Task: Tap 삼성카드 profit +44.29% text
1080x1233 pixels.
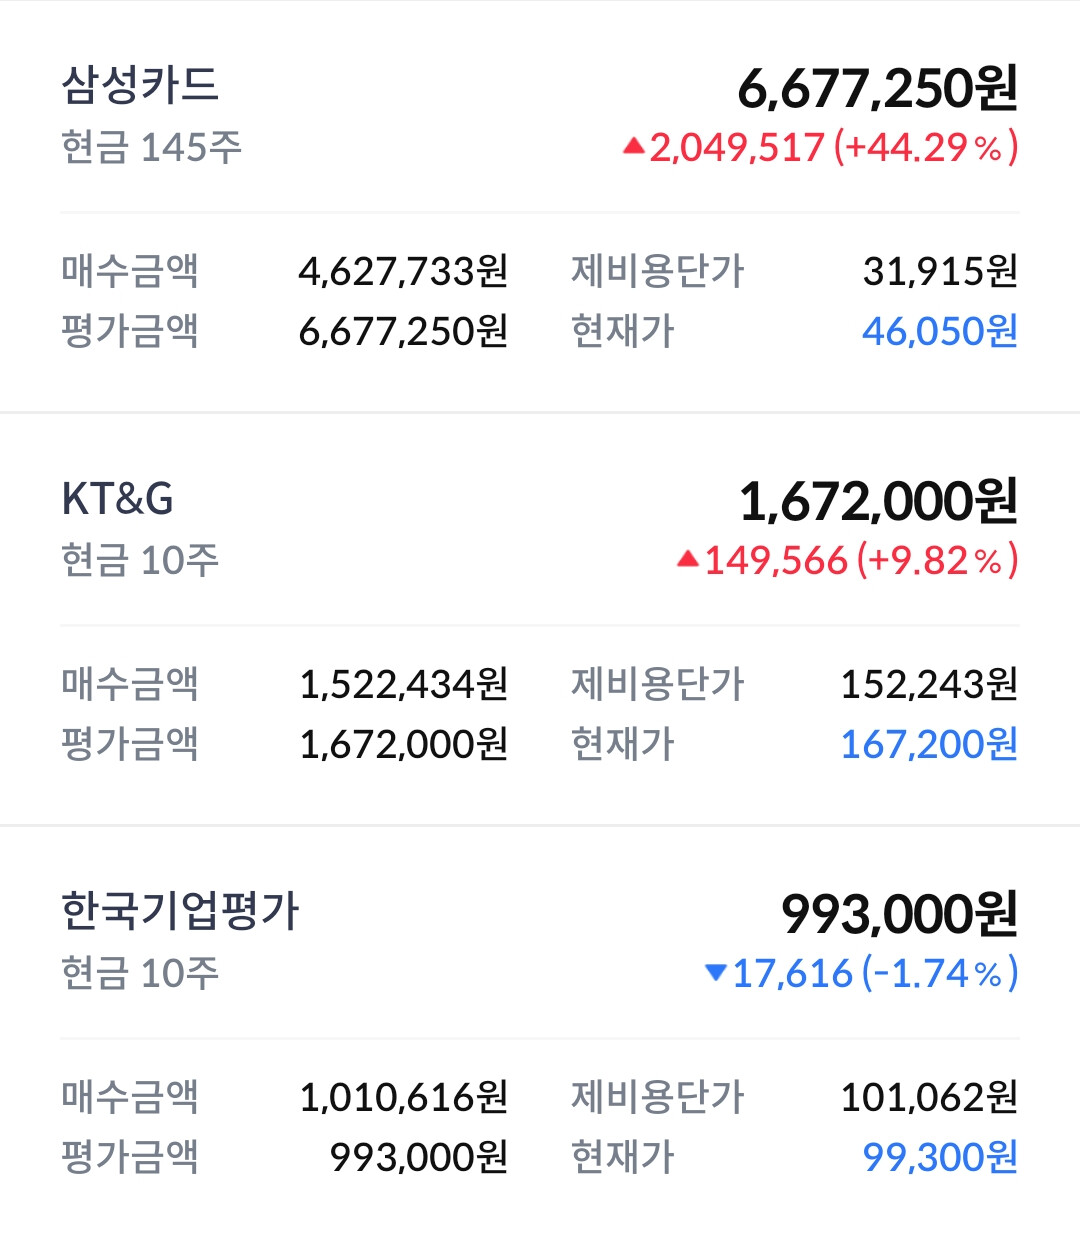Action: [926, 147]
